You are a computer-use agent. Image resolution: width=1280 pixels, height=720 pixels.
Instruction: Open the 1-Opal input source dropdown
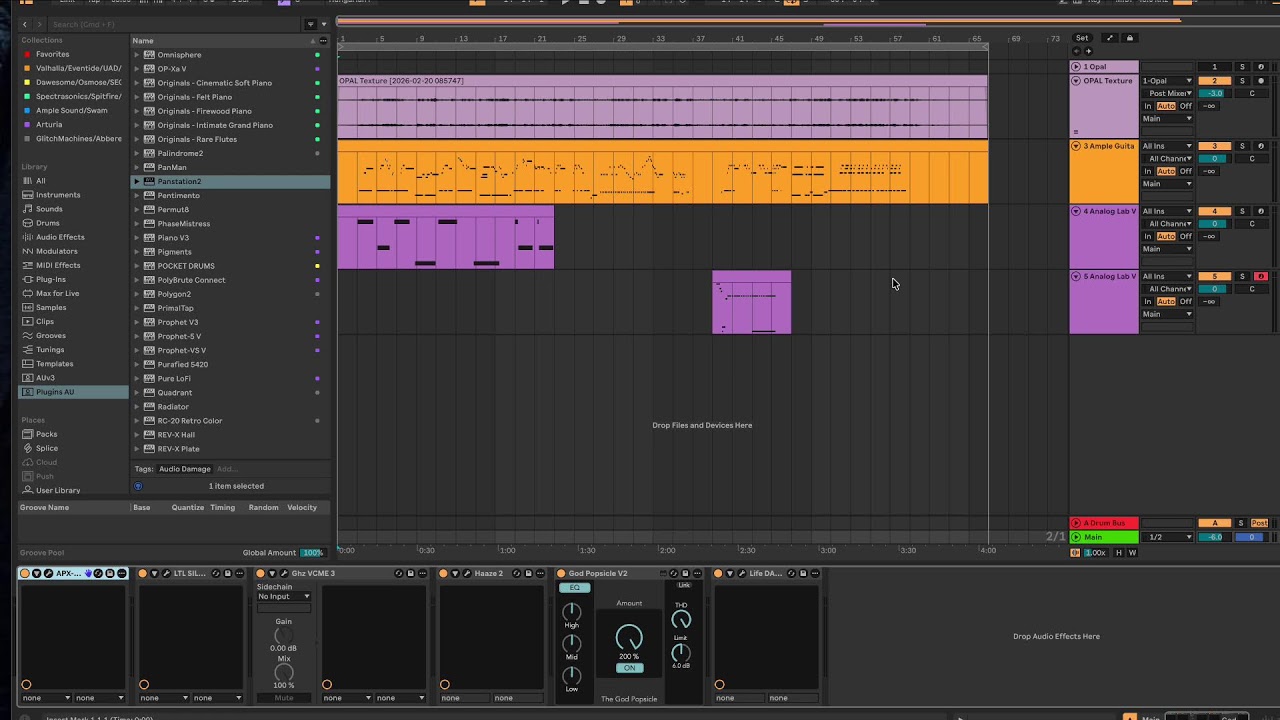coord(1168,81)
